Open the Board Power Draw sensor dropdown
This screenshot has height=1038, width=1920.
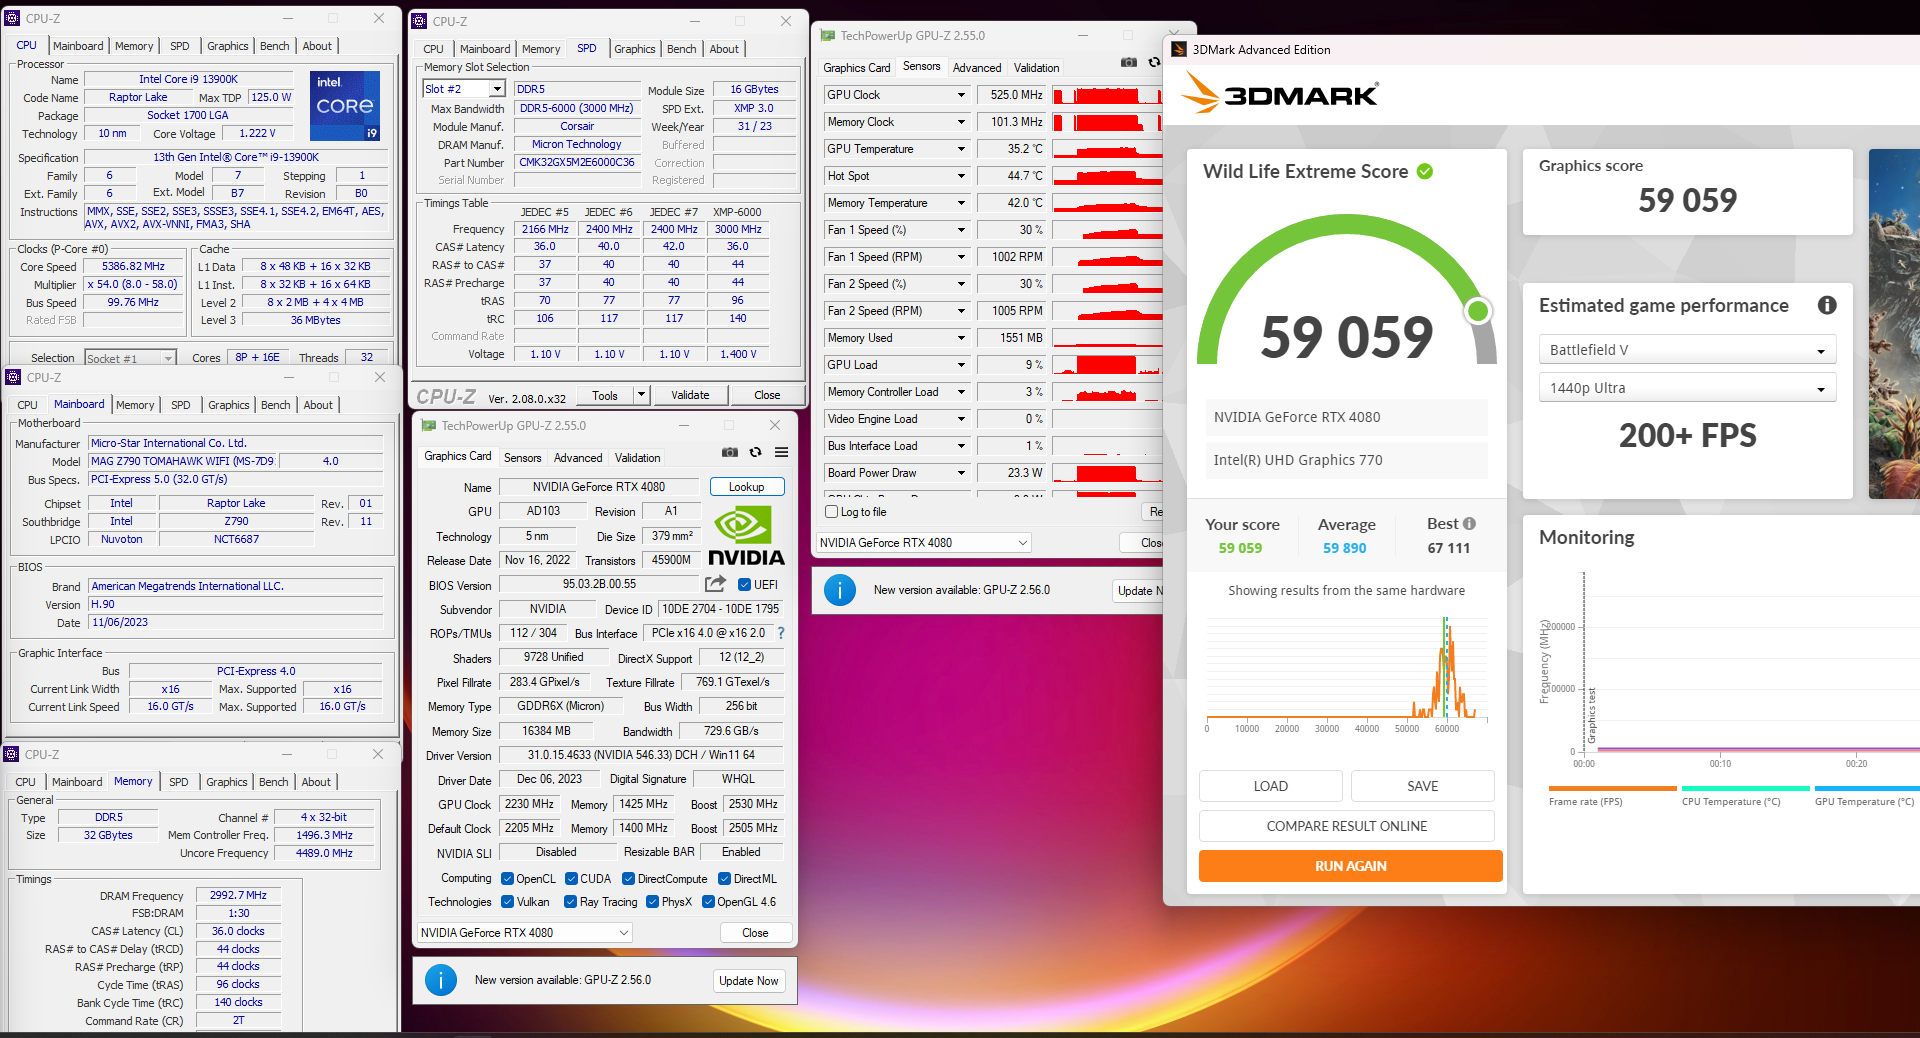(x=962, y=473)
